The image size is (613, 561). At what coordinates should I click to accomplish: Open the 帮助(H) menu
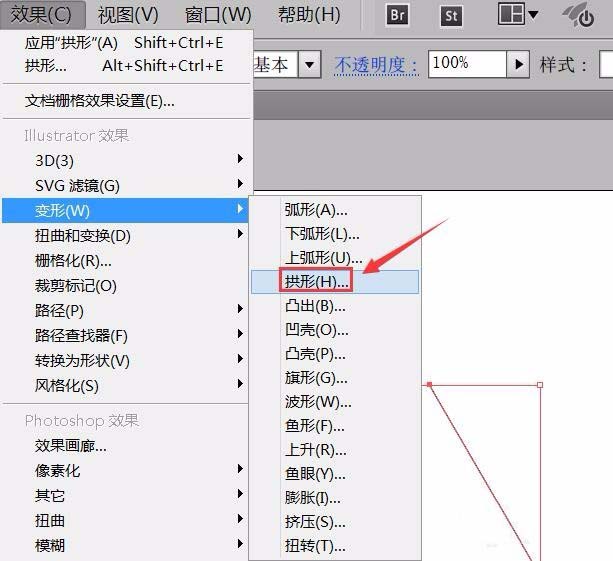309,15
